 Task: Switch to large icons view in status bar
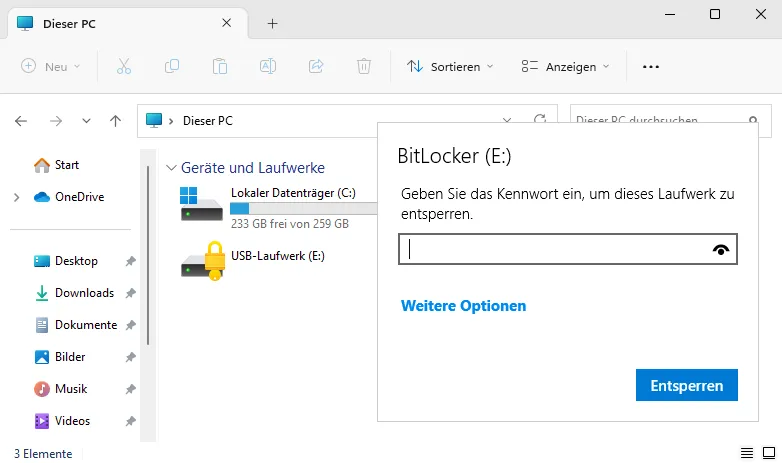click(769, 453)
